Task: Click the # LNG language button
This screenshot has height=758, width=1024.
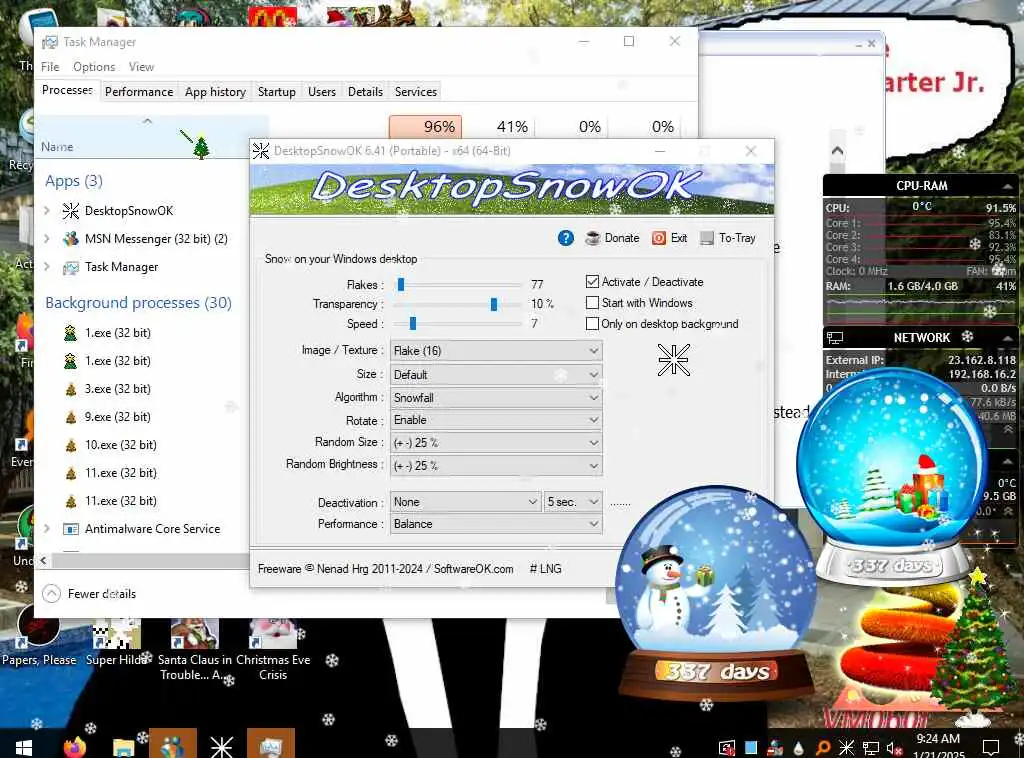Action: click(546, 569)
